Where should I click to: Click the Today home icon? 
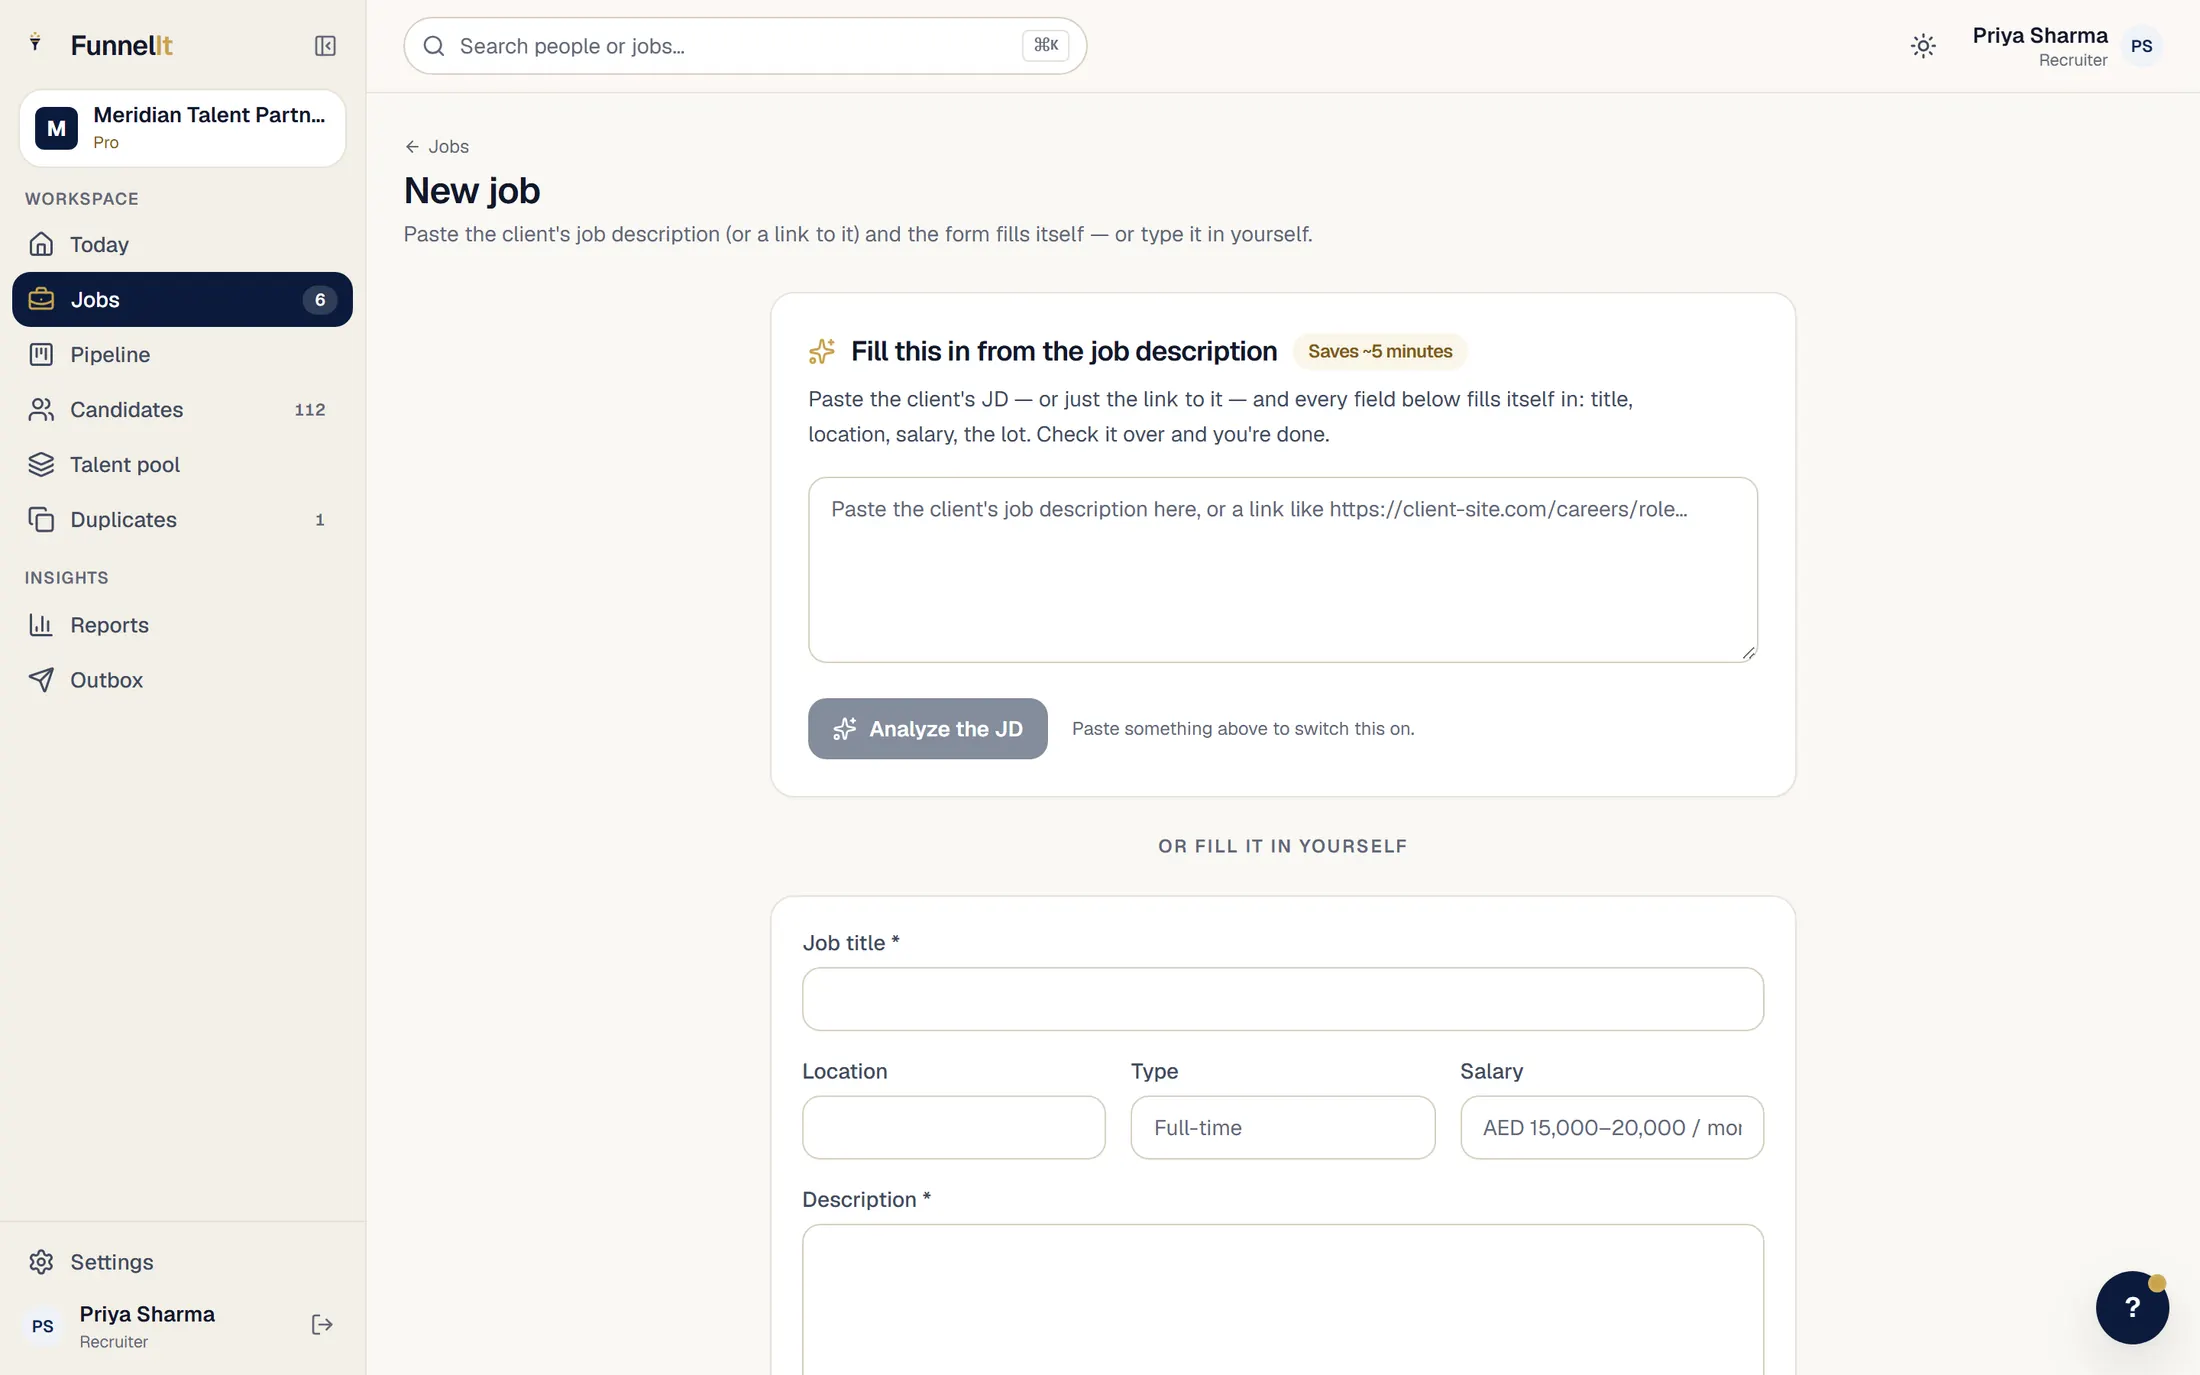(x=41, y=244)
